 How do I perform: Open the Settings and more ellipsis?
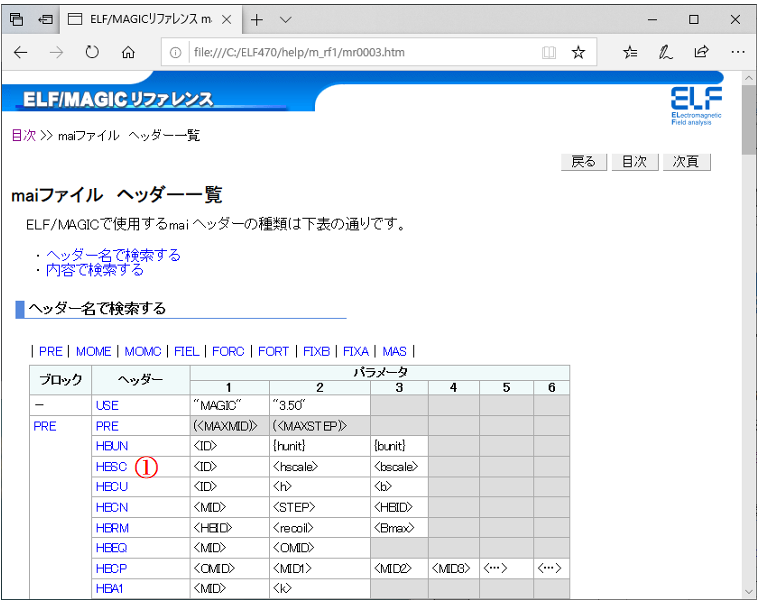pos(738,52)
